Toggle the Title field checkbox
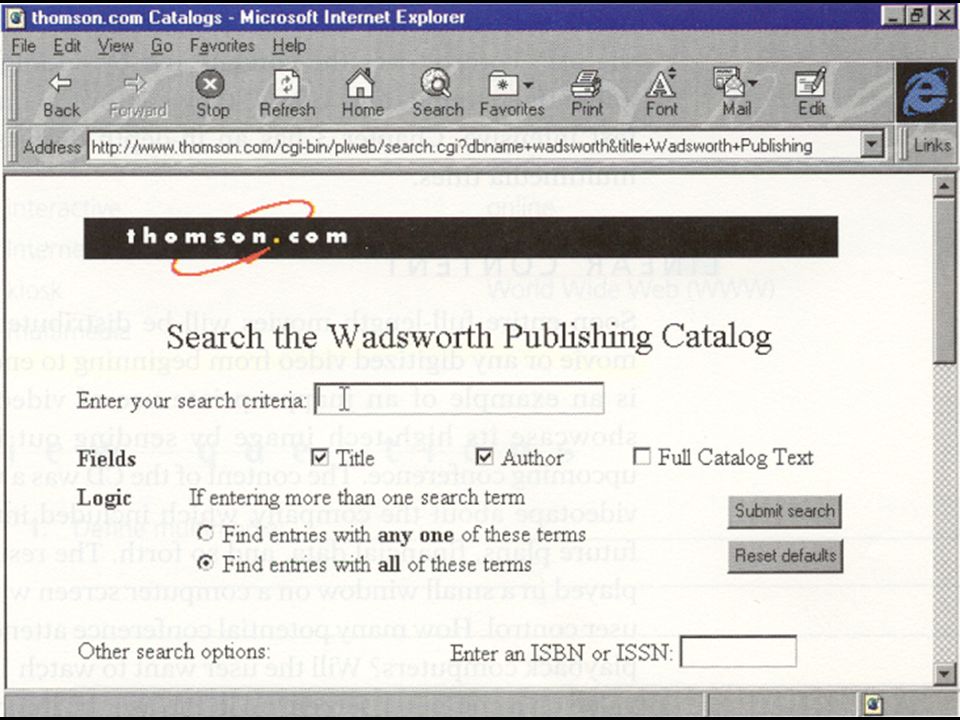The width and height of the screenshot is (960, 720). click(320, 457)
